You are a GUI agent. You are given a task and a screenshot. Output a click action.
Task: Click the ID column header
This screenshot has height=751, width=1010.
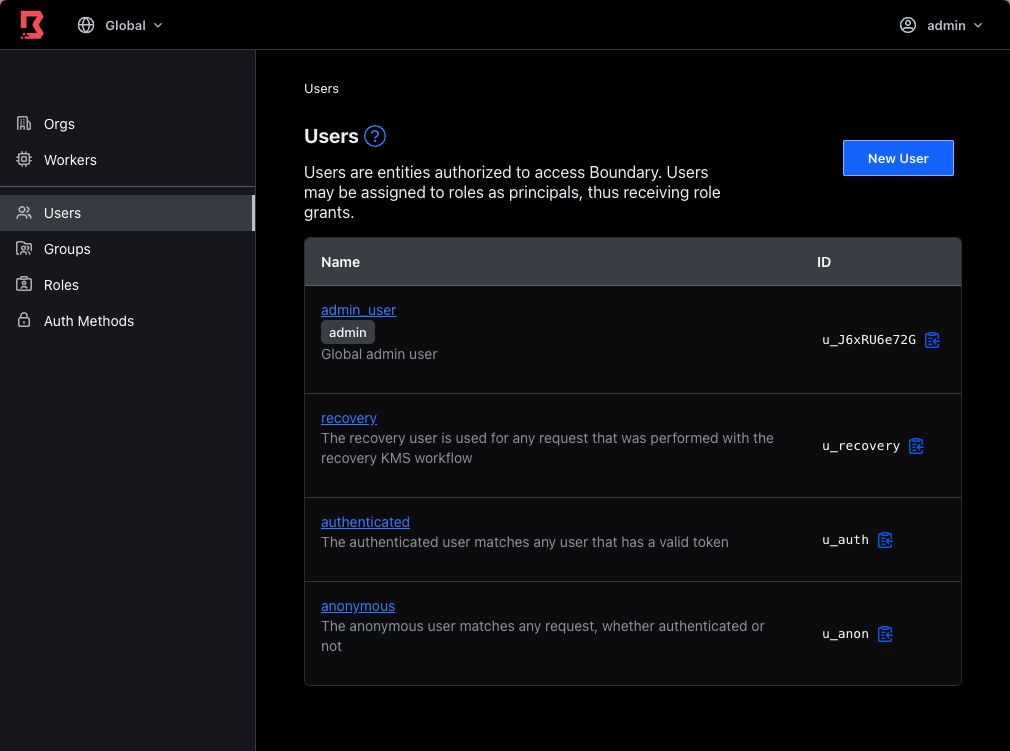coord(824,262)
